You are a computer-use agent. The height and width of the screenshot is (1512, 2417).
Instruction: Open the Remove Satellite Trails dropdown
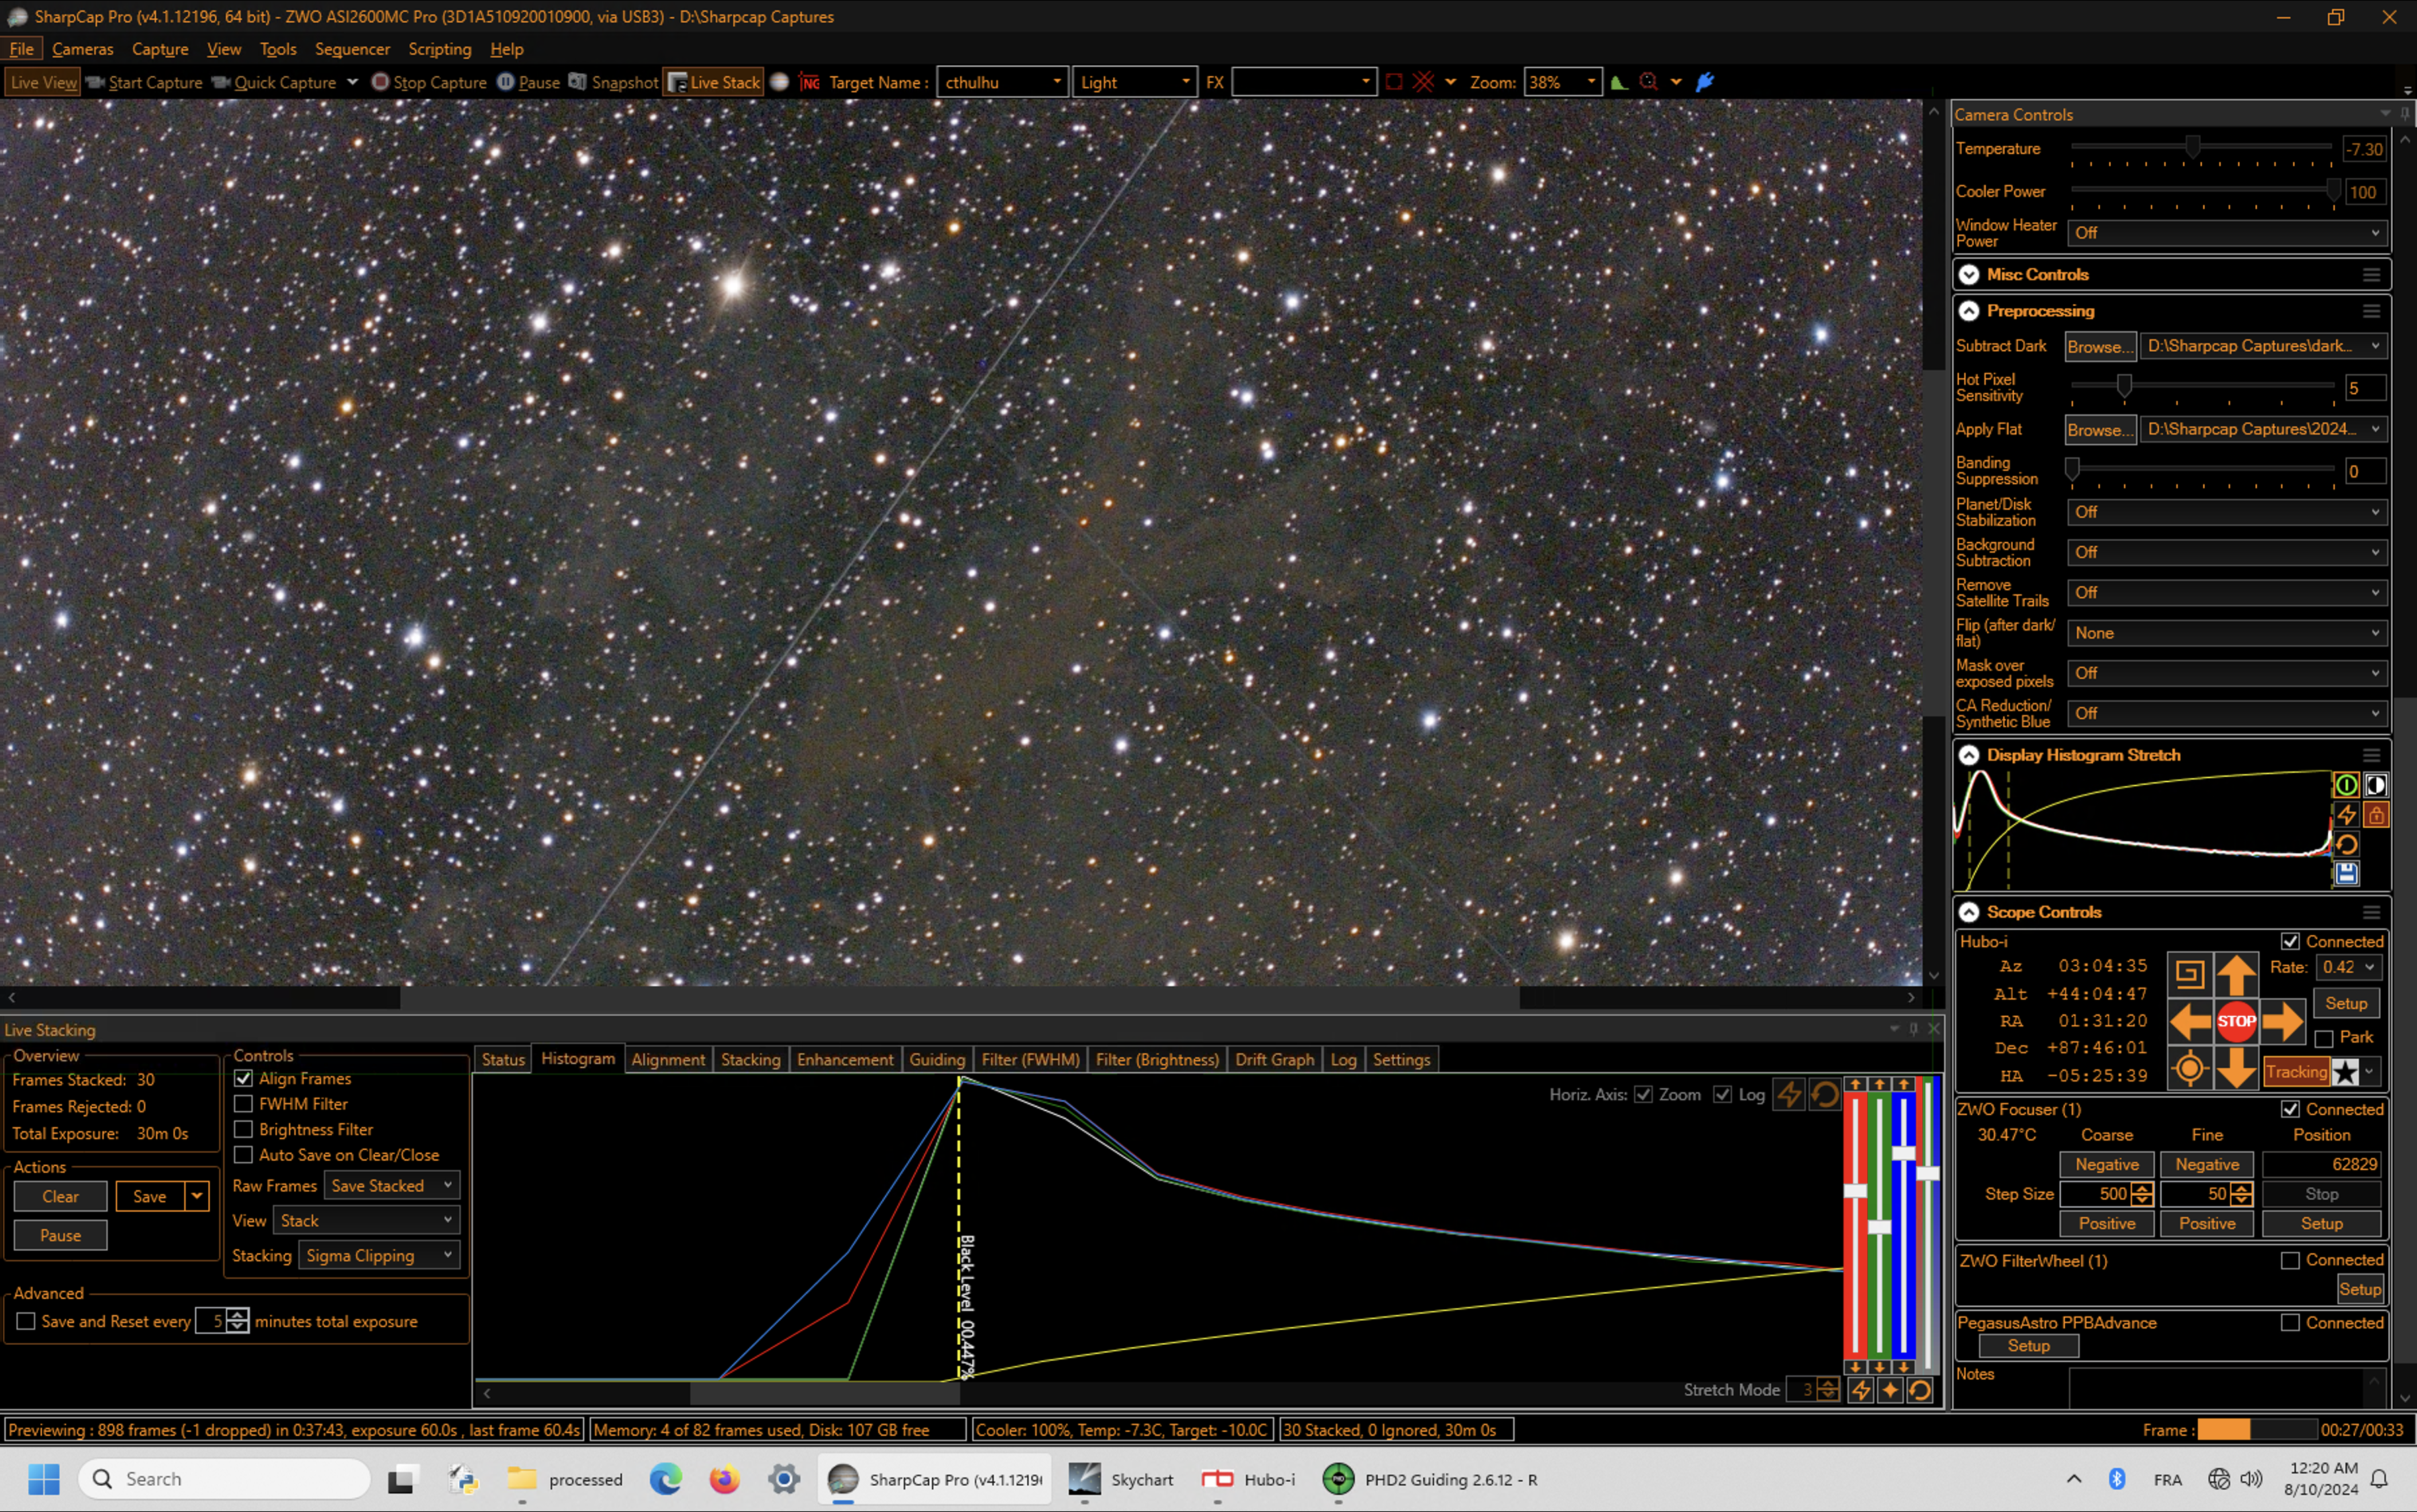[2228, 593]
